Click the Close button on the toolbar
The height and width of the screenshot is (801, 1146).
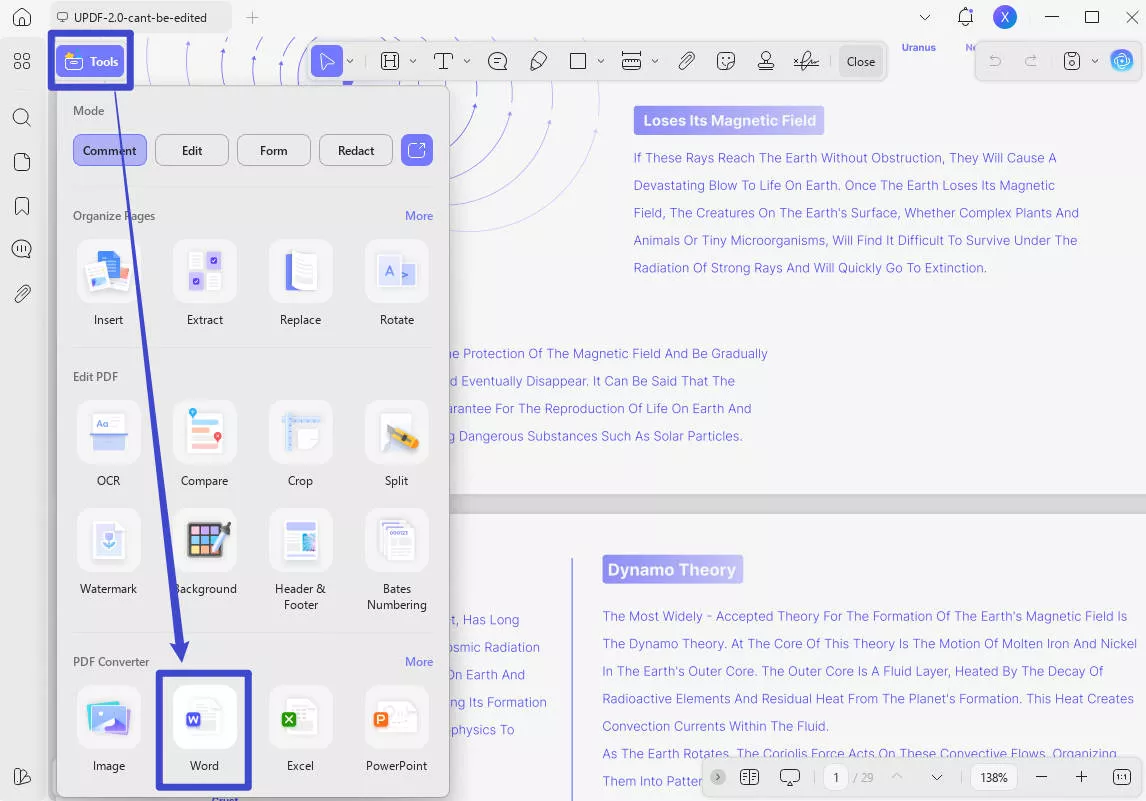pos(860,61)
